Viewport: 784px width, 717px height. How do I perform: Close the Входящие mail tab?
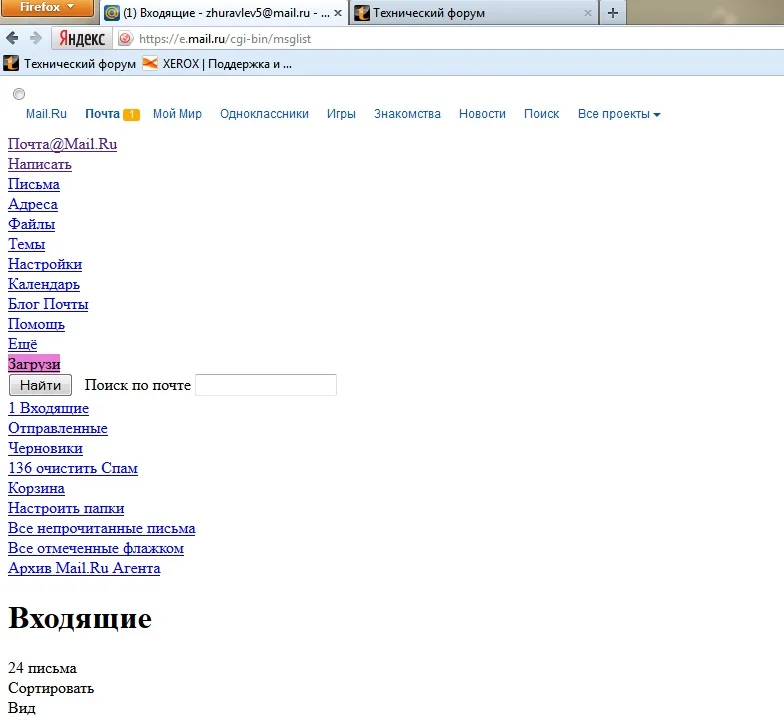[338, 13]
